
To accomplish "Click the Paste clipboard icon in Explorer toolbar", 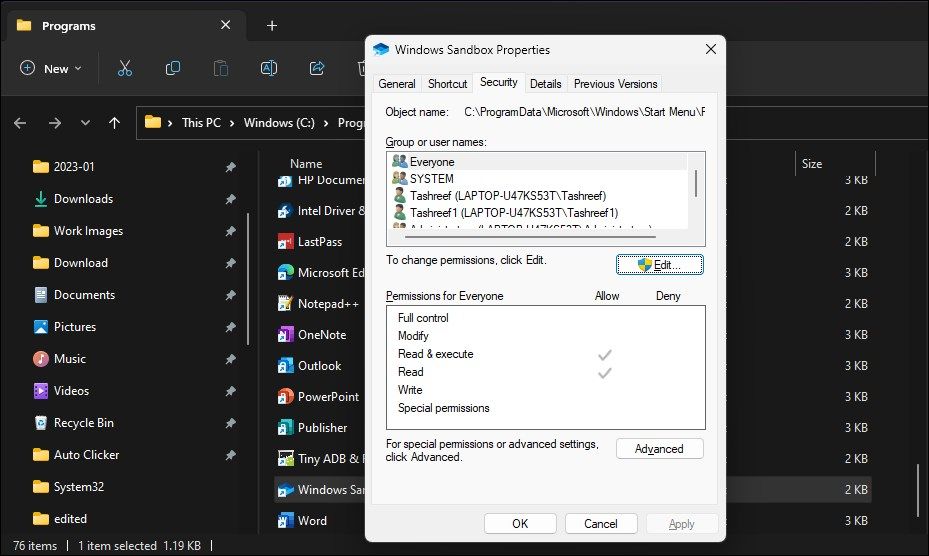I will (220, 68).
